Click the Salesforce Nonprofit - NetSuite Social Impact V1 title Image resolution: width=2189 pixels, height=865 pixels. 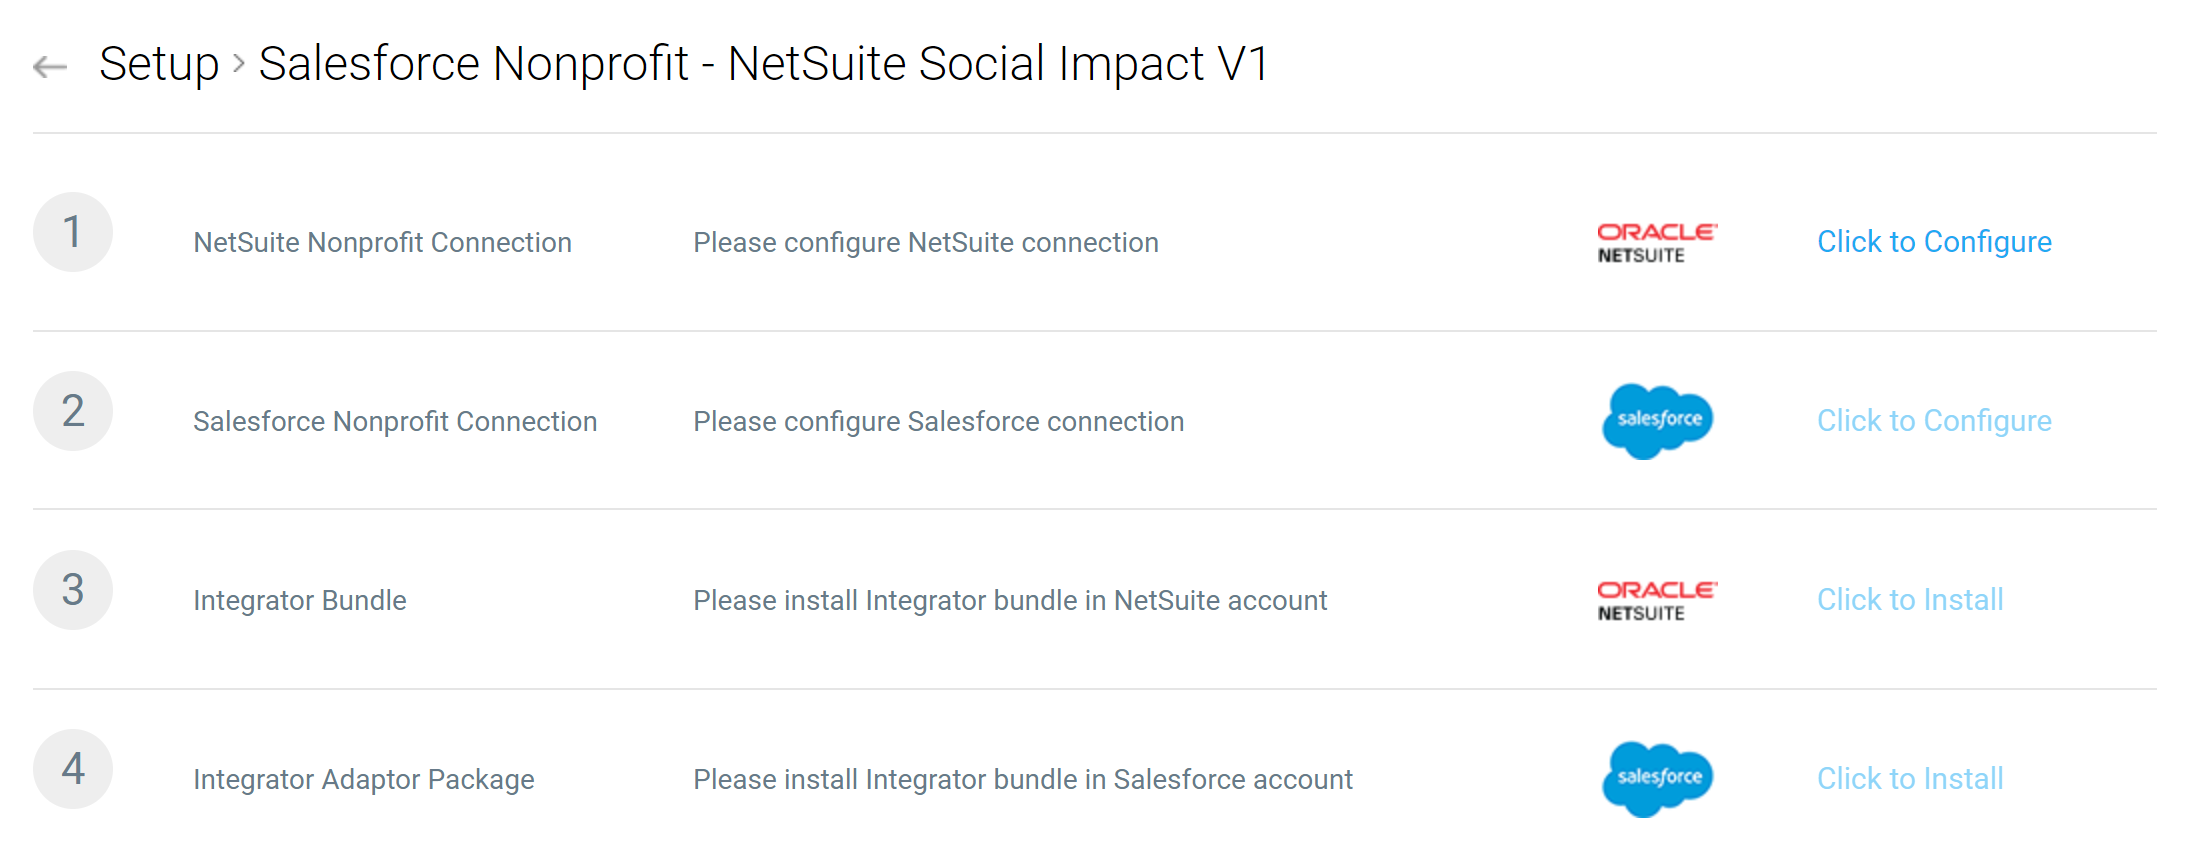click(764, 64)
